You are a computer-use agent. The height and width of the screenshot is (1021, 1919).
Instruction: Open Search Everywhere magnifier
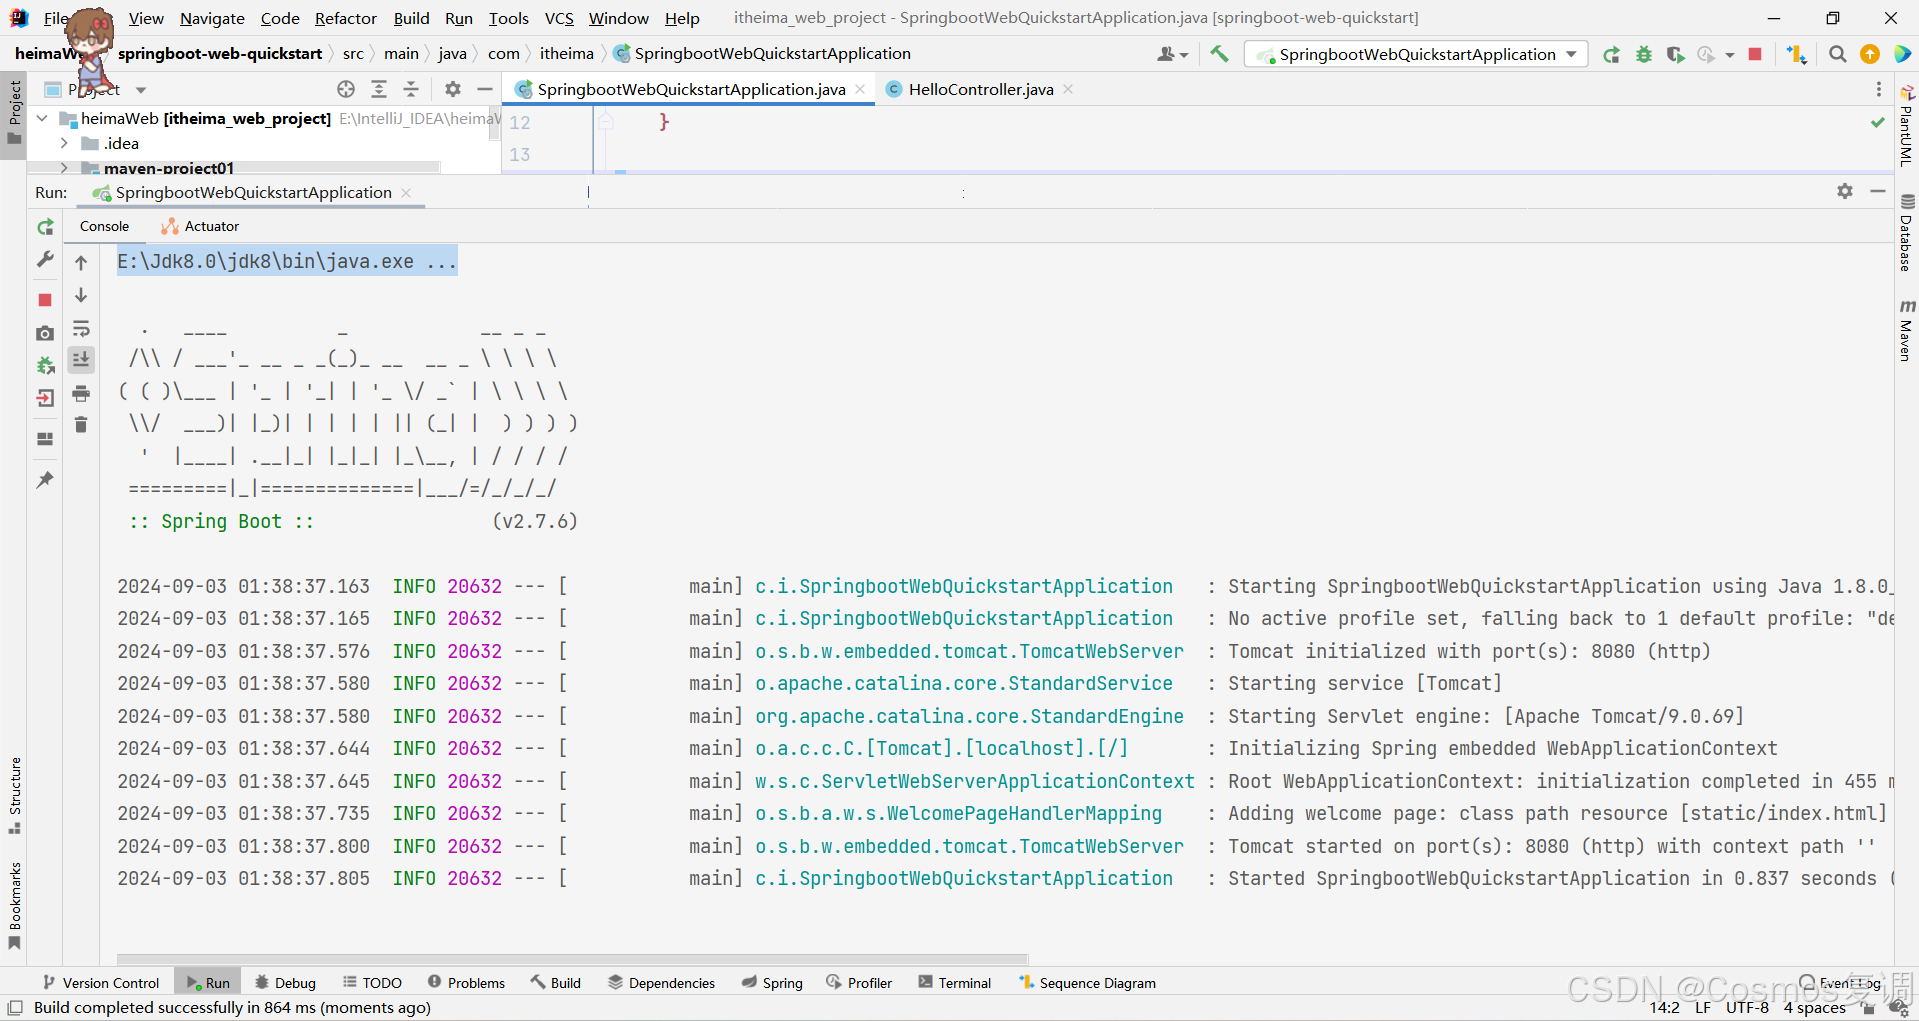pyautogui.click(x=1837, y=54)
